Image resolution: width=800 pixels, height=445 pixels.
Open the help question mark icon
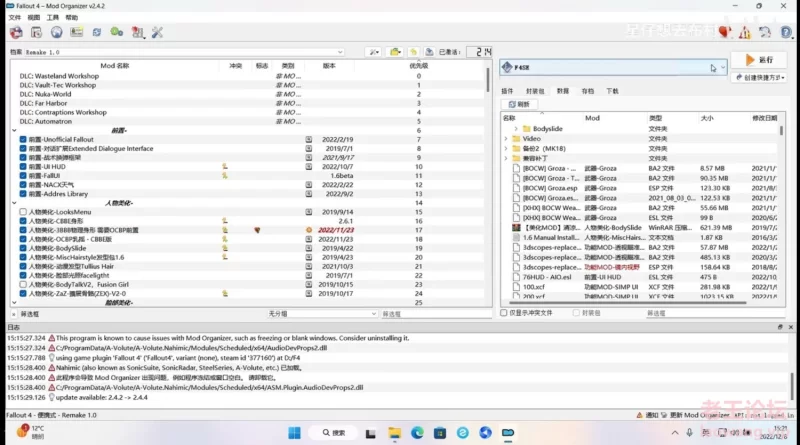(786, 33)
